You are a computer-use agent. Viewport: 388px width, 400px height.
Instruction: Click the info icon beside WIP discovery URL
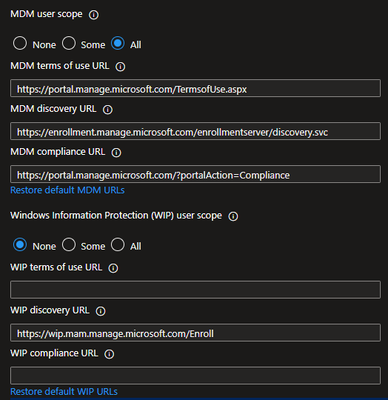point(101,311)
